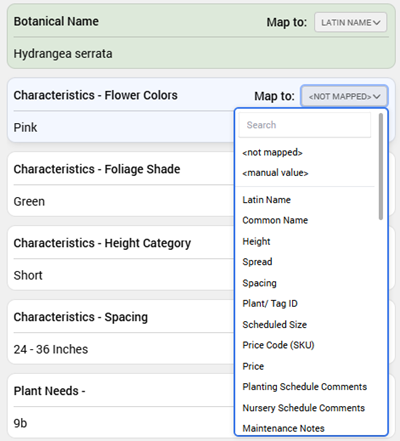The height and width of the screenshot is (441, 400).
Task: Focus the Search field in dropdown list
Action: click(305, 125)
